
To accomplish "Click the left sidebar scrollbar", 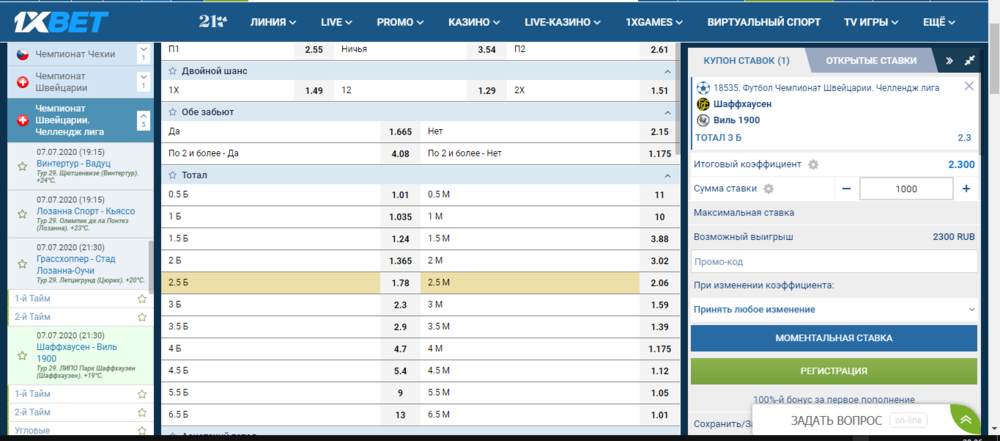I will click(151, 267).
